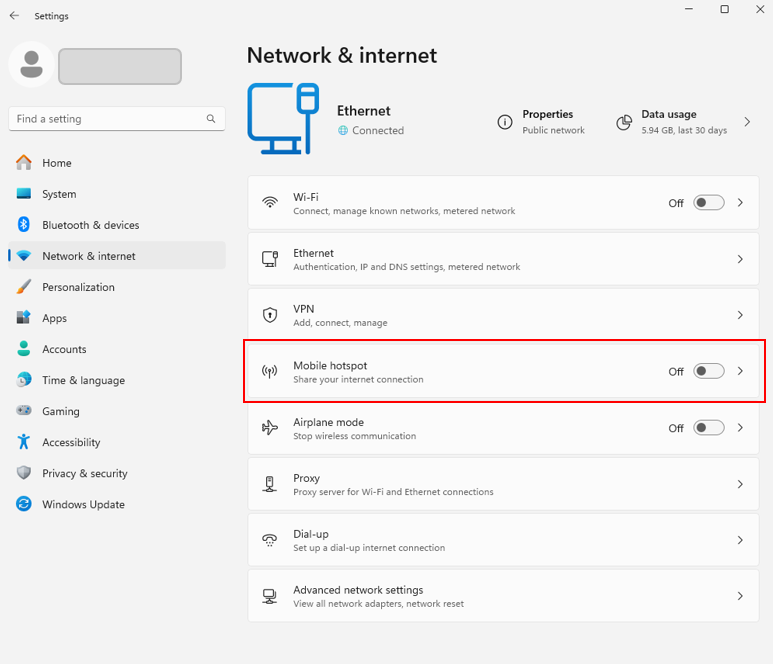Viewport: 773px width, 664px height.
Task: Expand Proxy settings via its chevron
Action: 740,484
